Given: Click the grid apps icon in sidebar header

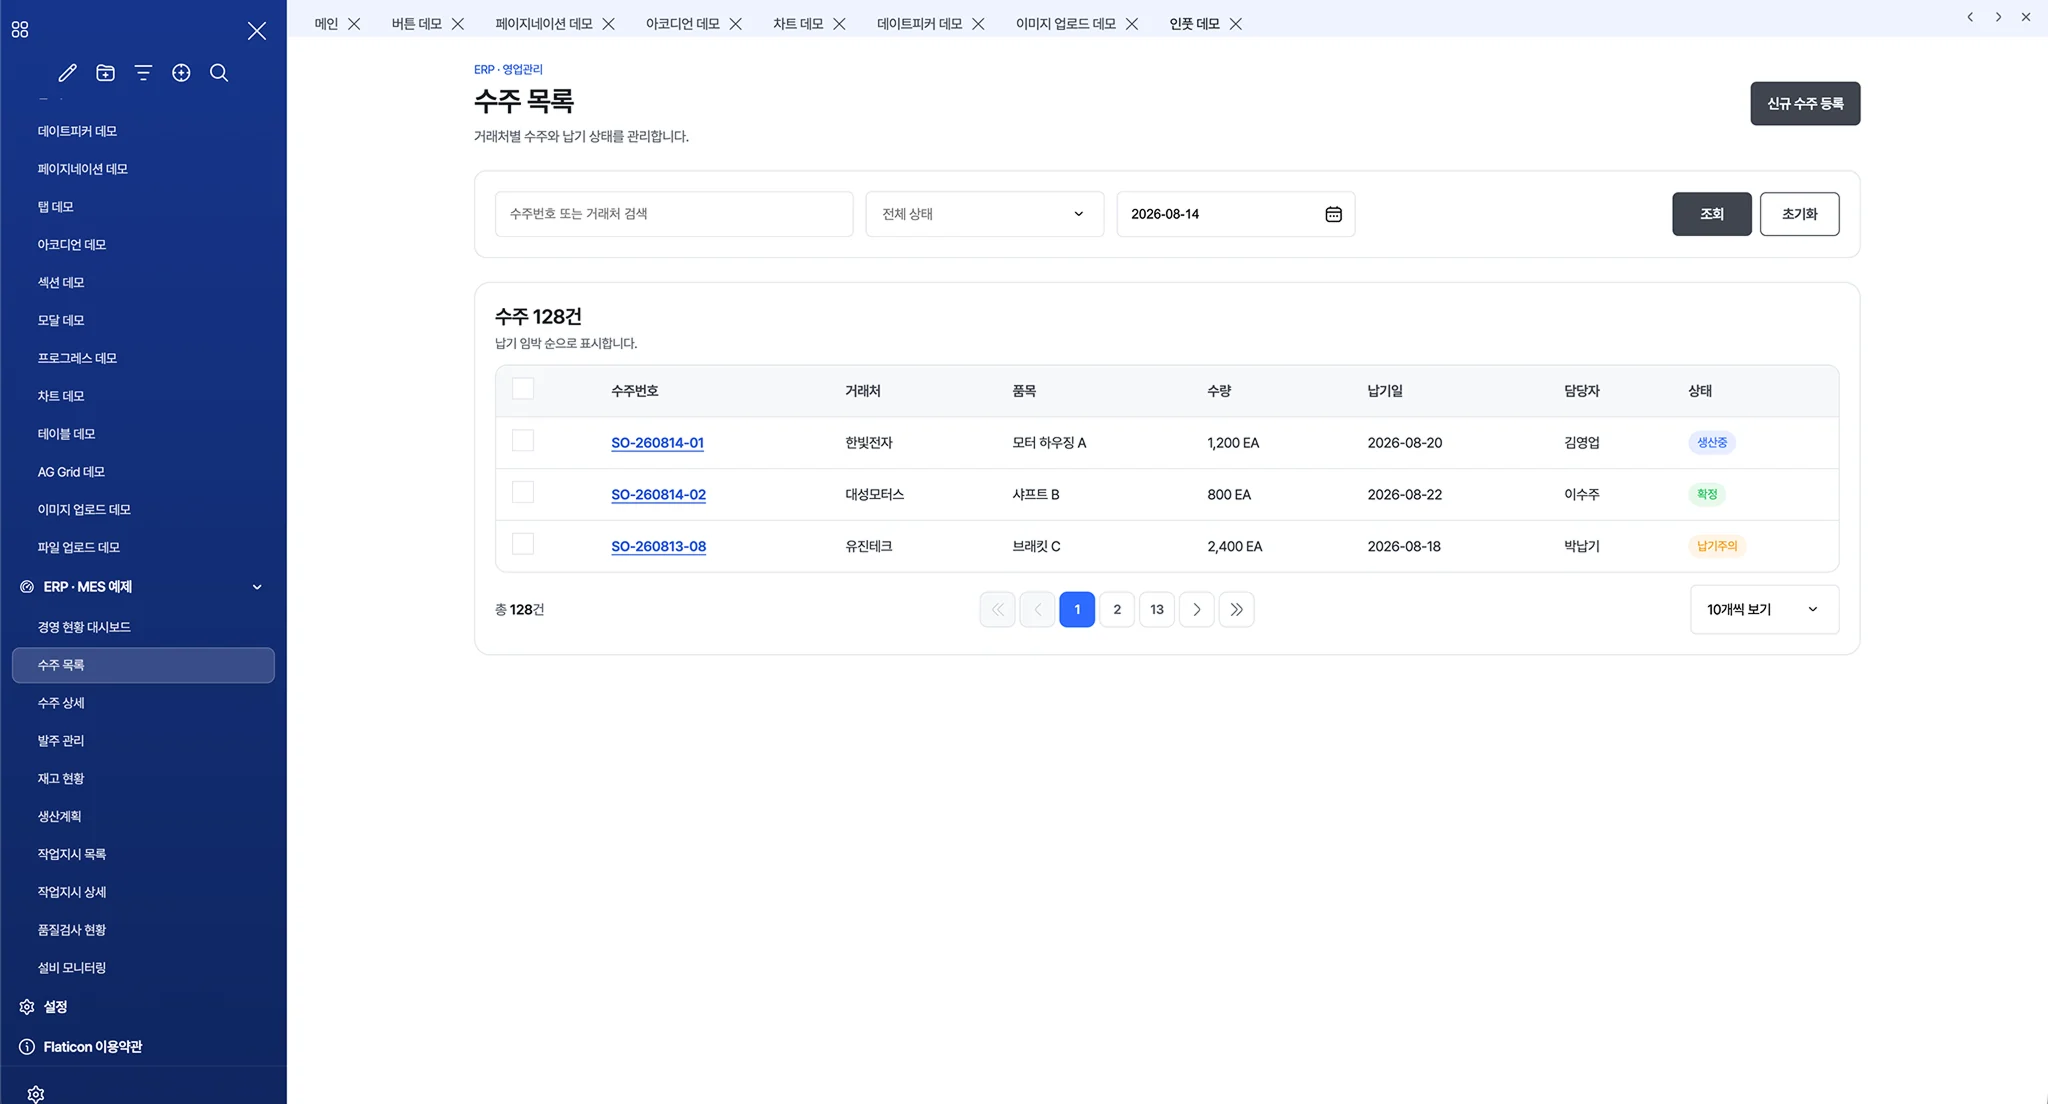Looking at the screenshot, I should click(x=20, y=30).
